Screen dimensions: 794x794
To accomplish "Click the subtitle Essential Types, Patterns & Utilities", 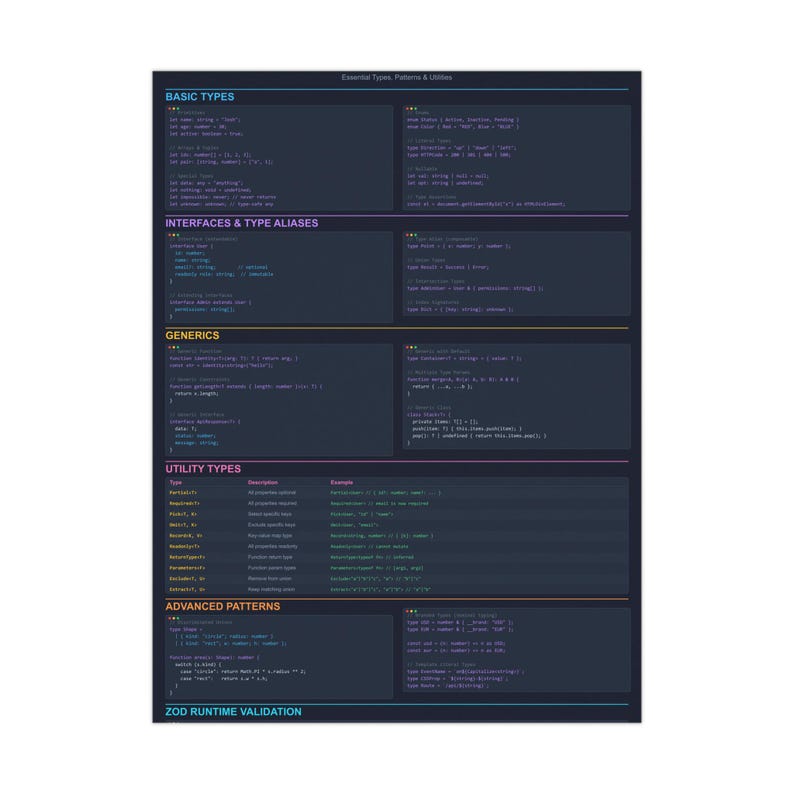I will click(396, 77).
